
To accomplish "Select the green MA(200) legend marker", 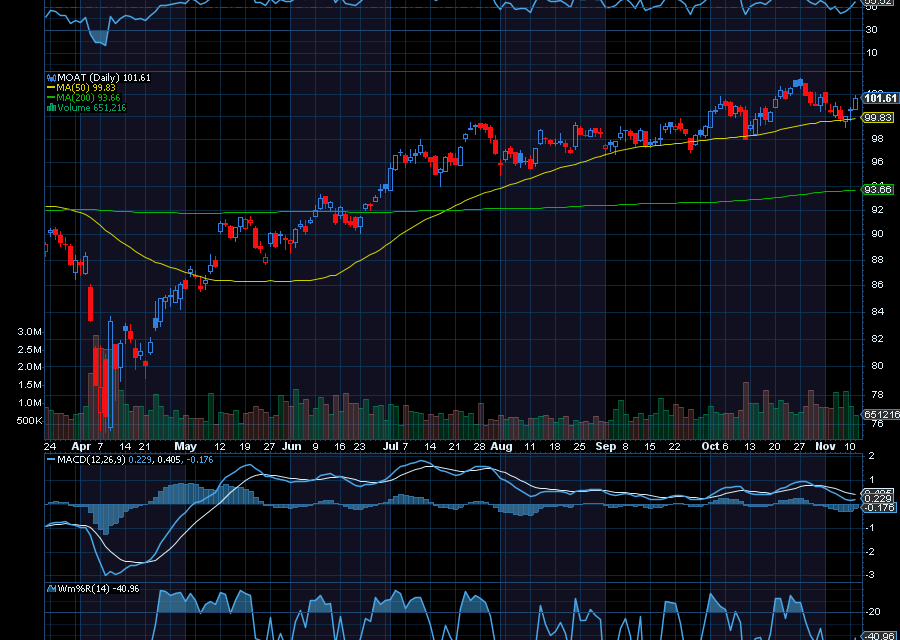I will (51, 99).
